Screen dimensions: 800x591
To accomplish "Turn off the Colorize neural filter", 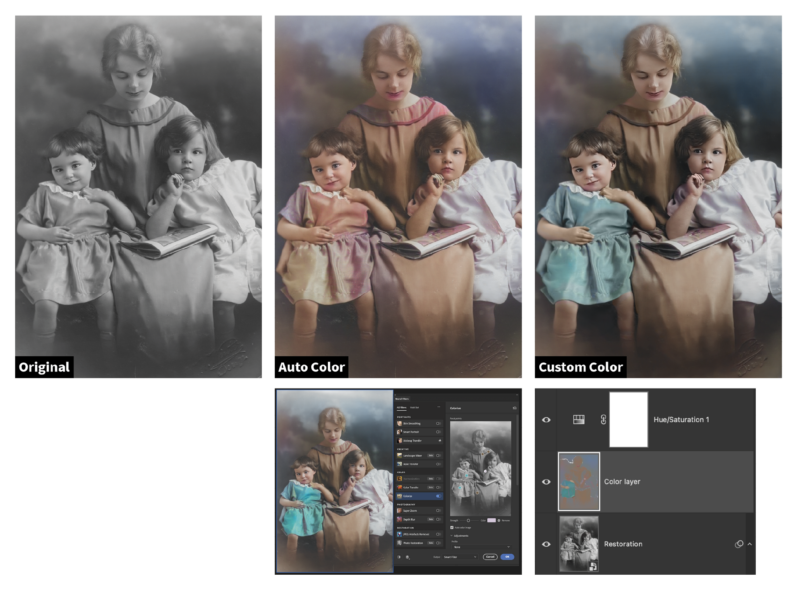I will coord(438,496).
